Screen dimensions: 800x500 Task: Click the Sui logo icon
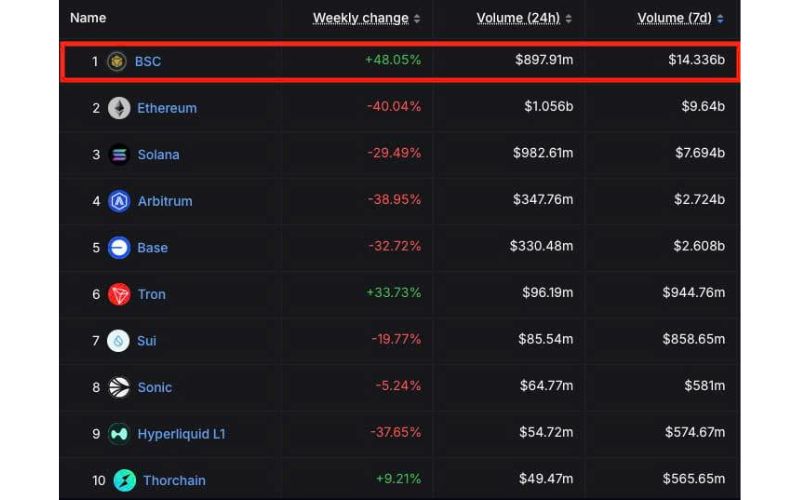(x=119, y=340)
